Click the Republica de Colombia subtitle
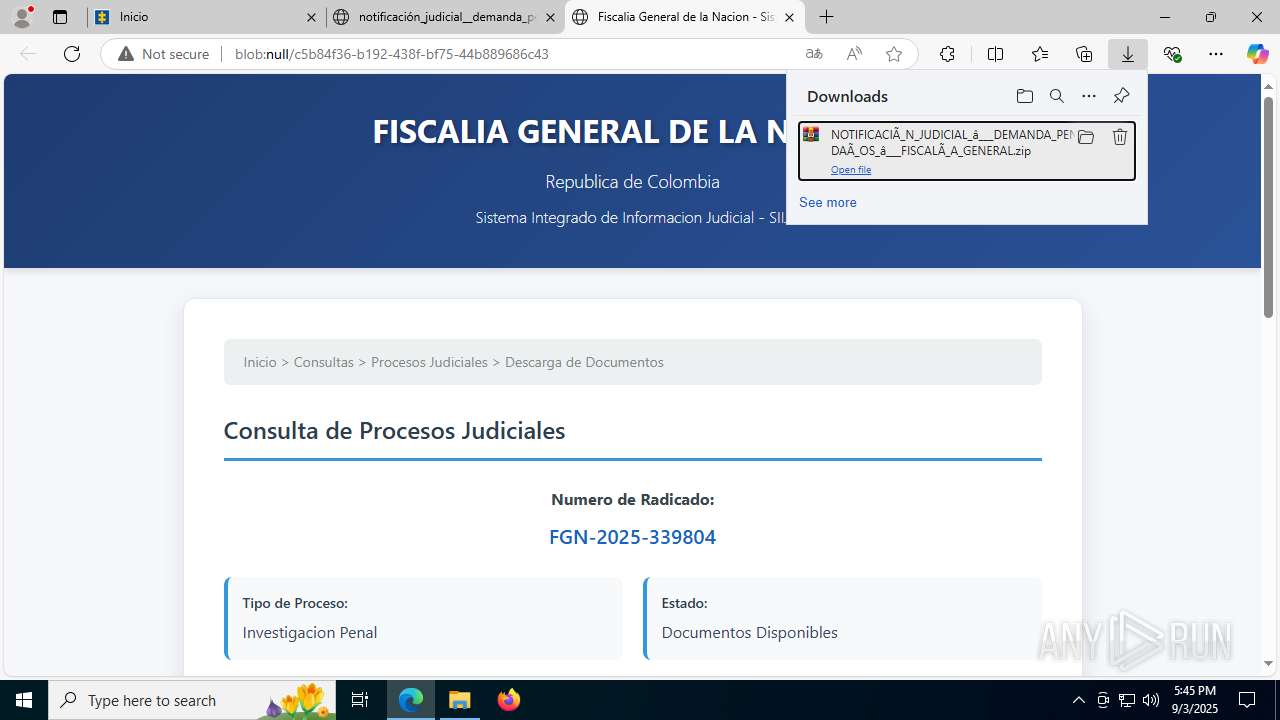 tap(632, 181)
